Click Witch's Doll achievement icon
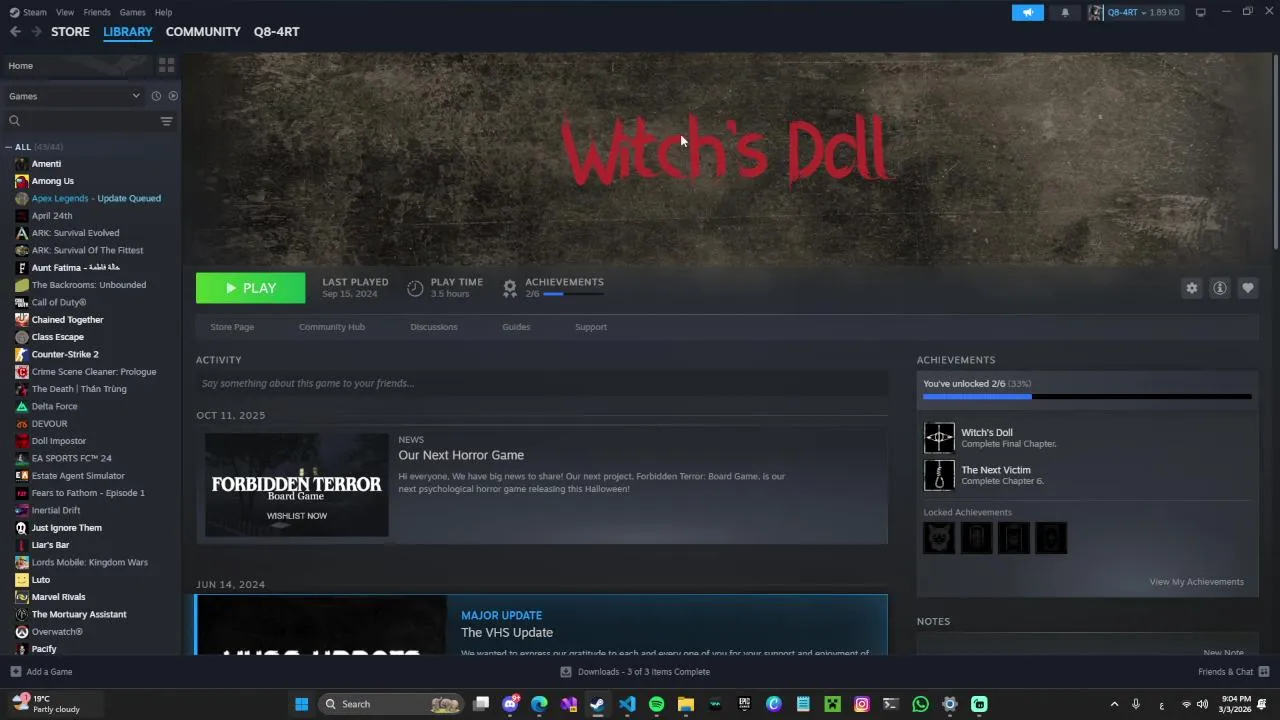1280x720 pixels. coord(939,438)
